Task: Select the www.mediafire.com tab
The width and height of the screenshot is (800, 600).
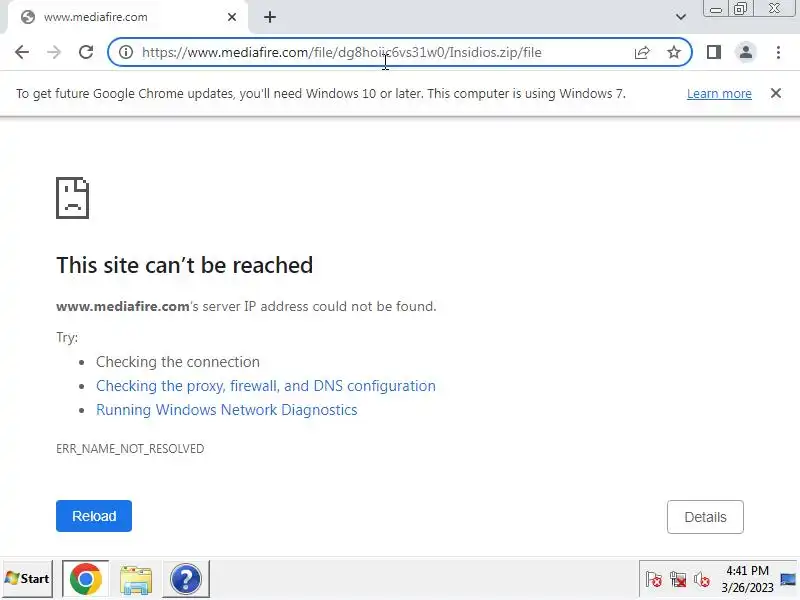Action: click(128, 17)
